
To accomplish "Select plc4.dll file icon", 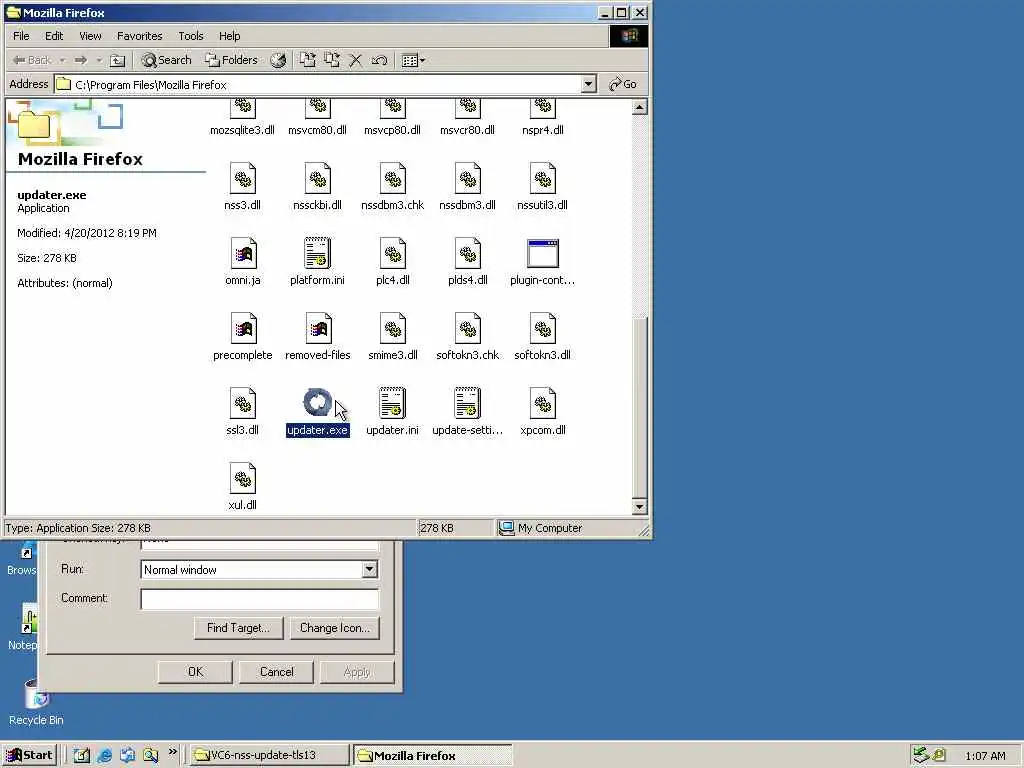I will click(x=392, y=253).
